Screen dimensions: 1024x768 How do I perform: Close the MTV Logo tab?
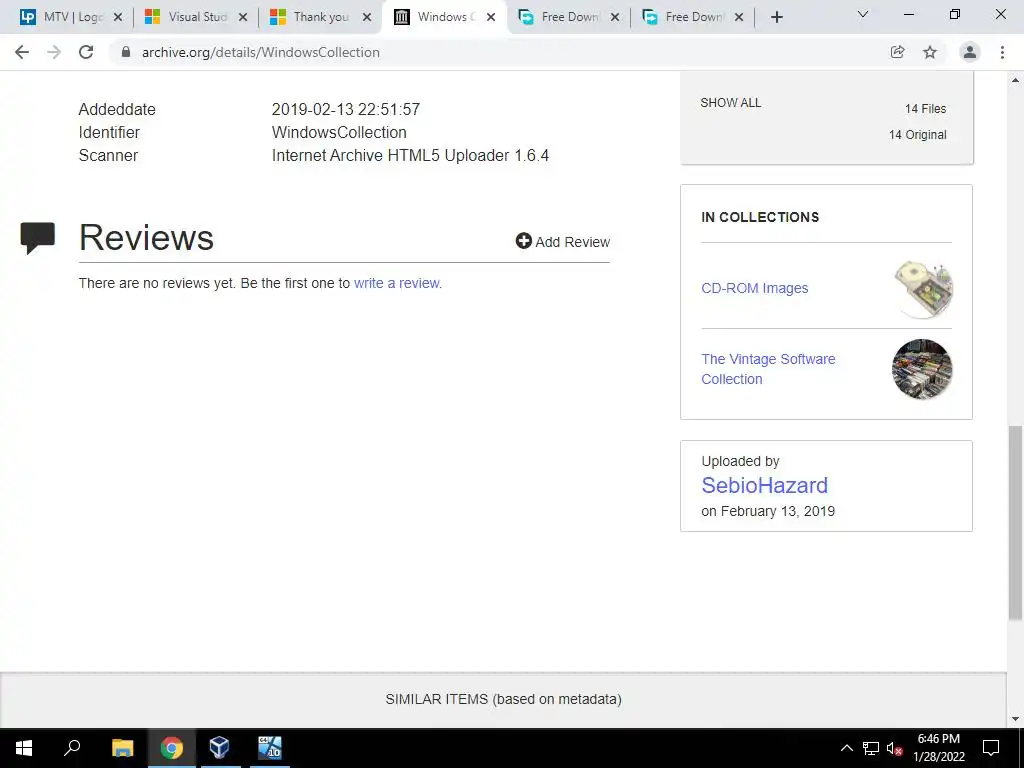tap(118, 18)
